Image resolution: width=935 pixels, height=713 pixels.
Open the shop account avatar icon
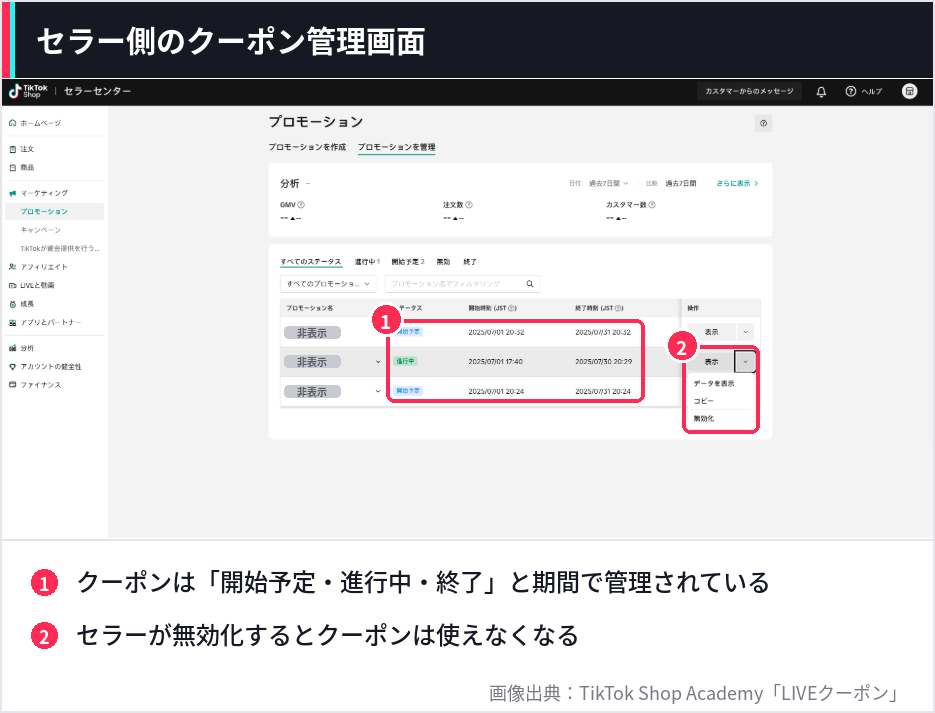tap(909, 91)
